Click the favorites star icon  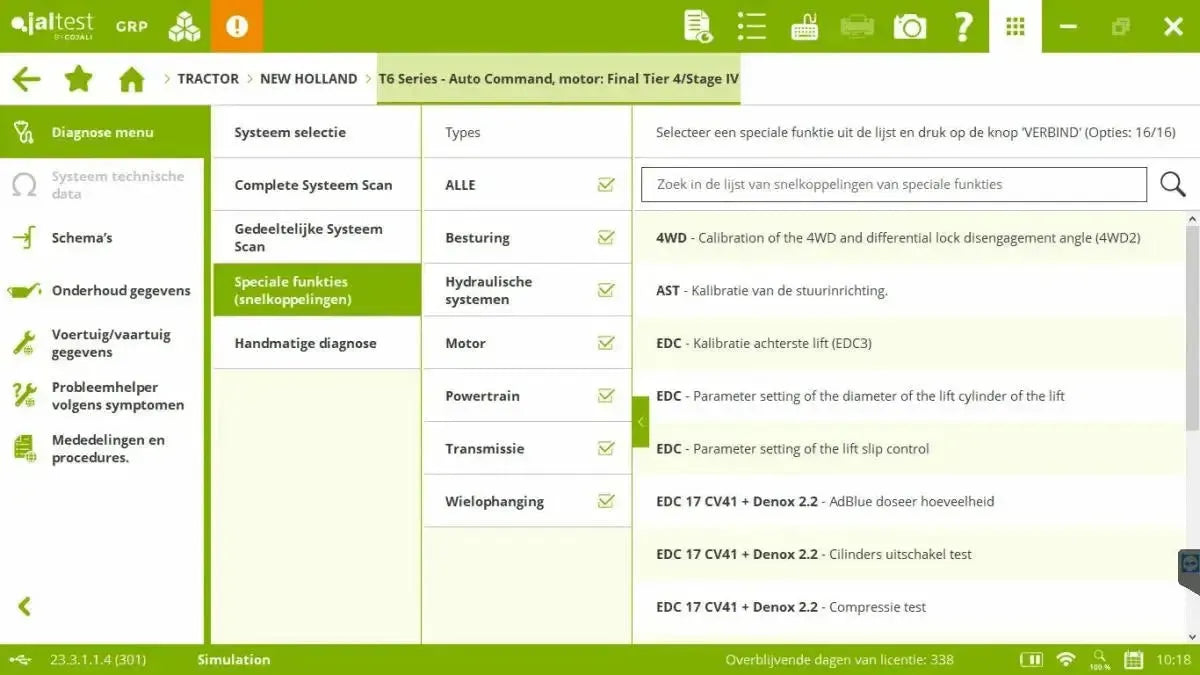coord(78,78)
